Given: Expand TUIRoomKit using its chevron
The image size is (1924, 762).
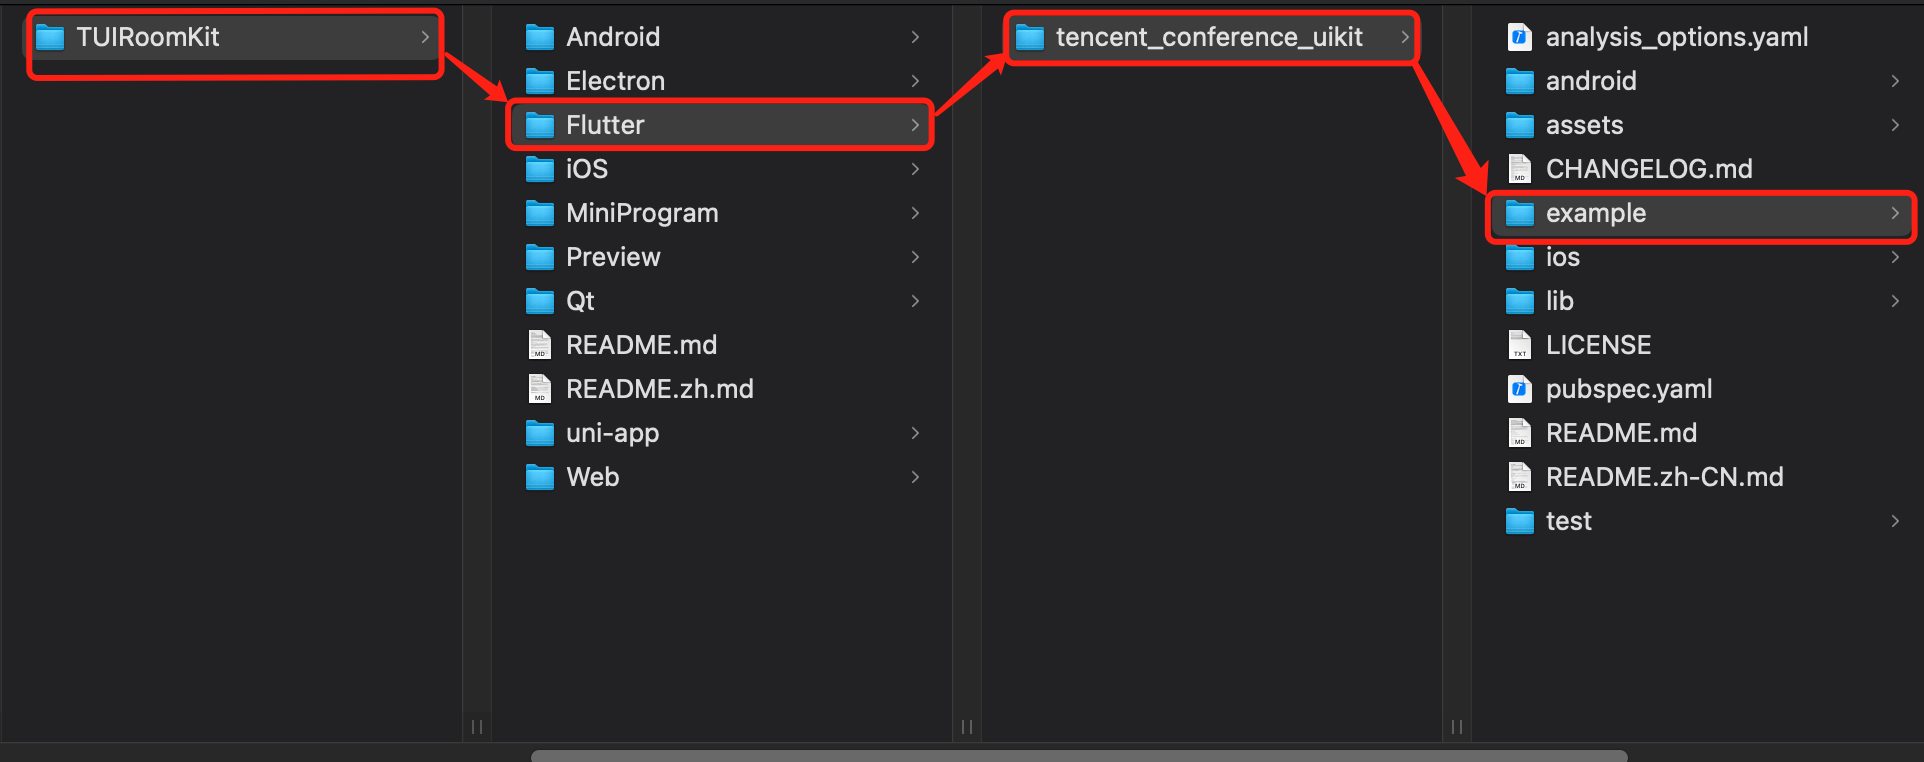Looking at the screenshot, I should point(425,37).
